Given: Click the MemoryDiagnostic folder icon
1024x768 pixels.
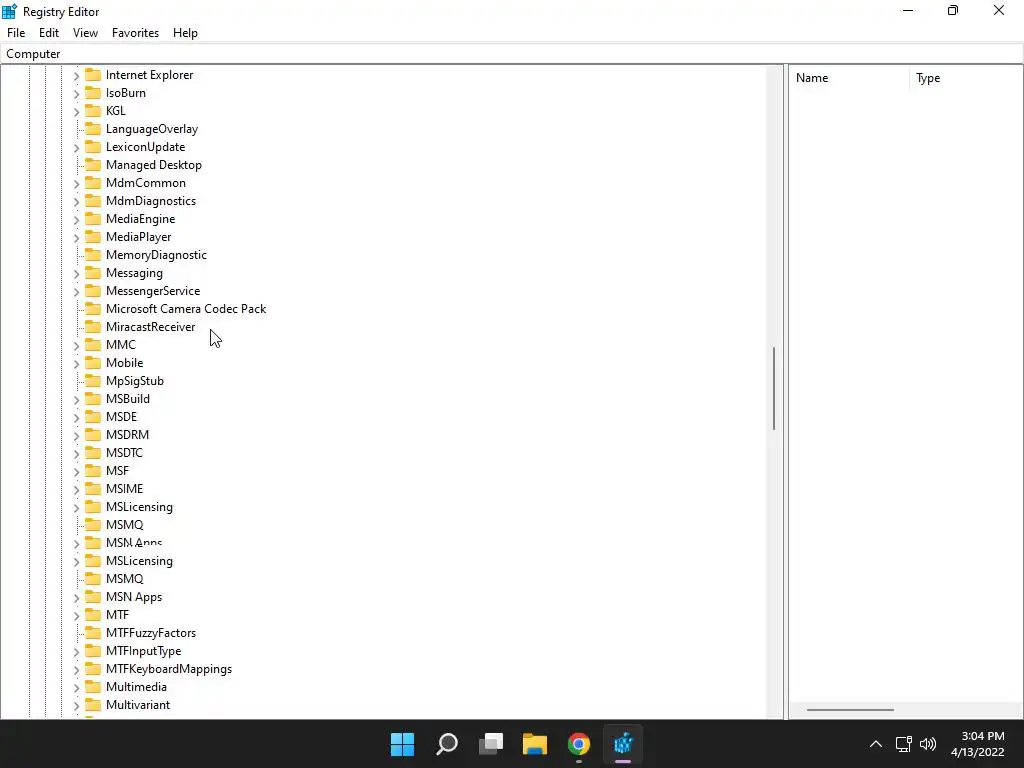Looking at the screenshot, I should 93,255.
